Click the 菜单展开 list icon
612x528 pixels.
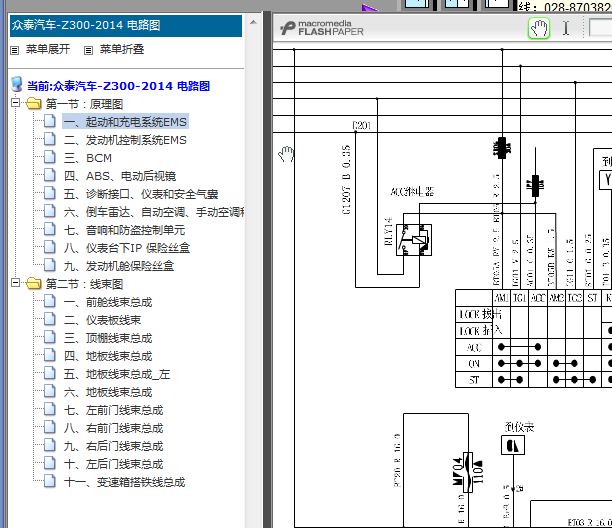tap(14, 50)
